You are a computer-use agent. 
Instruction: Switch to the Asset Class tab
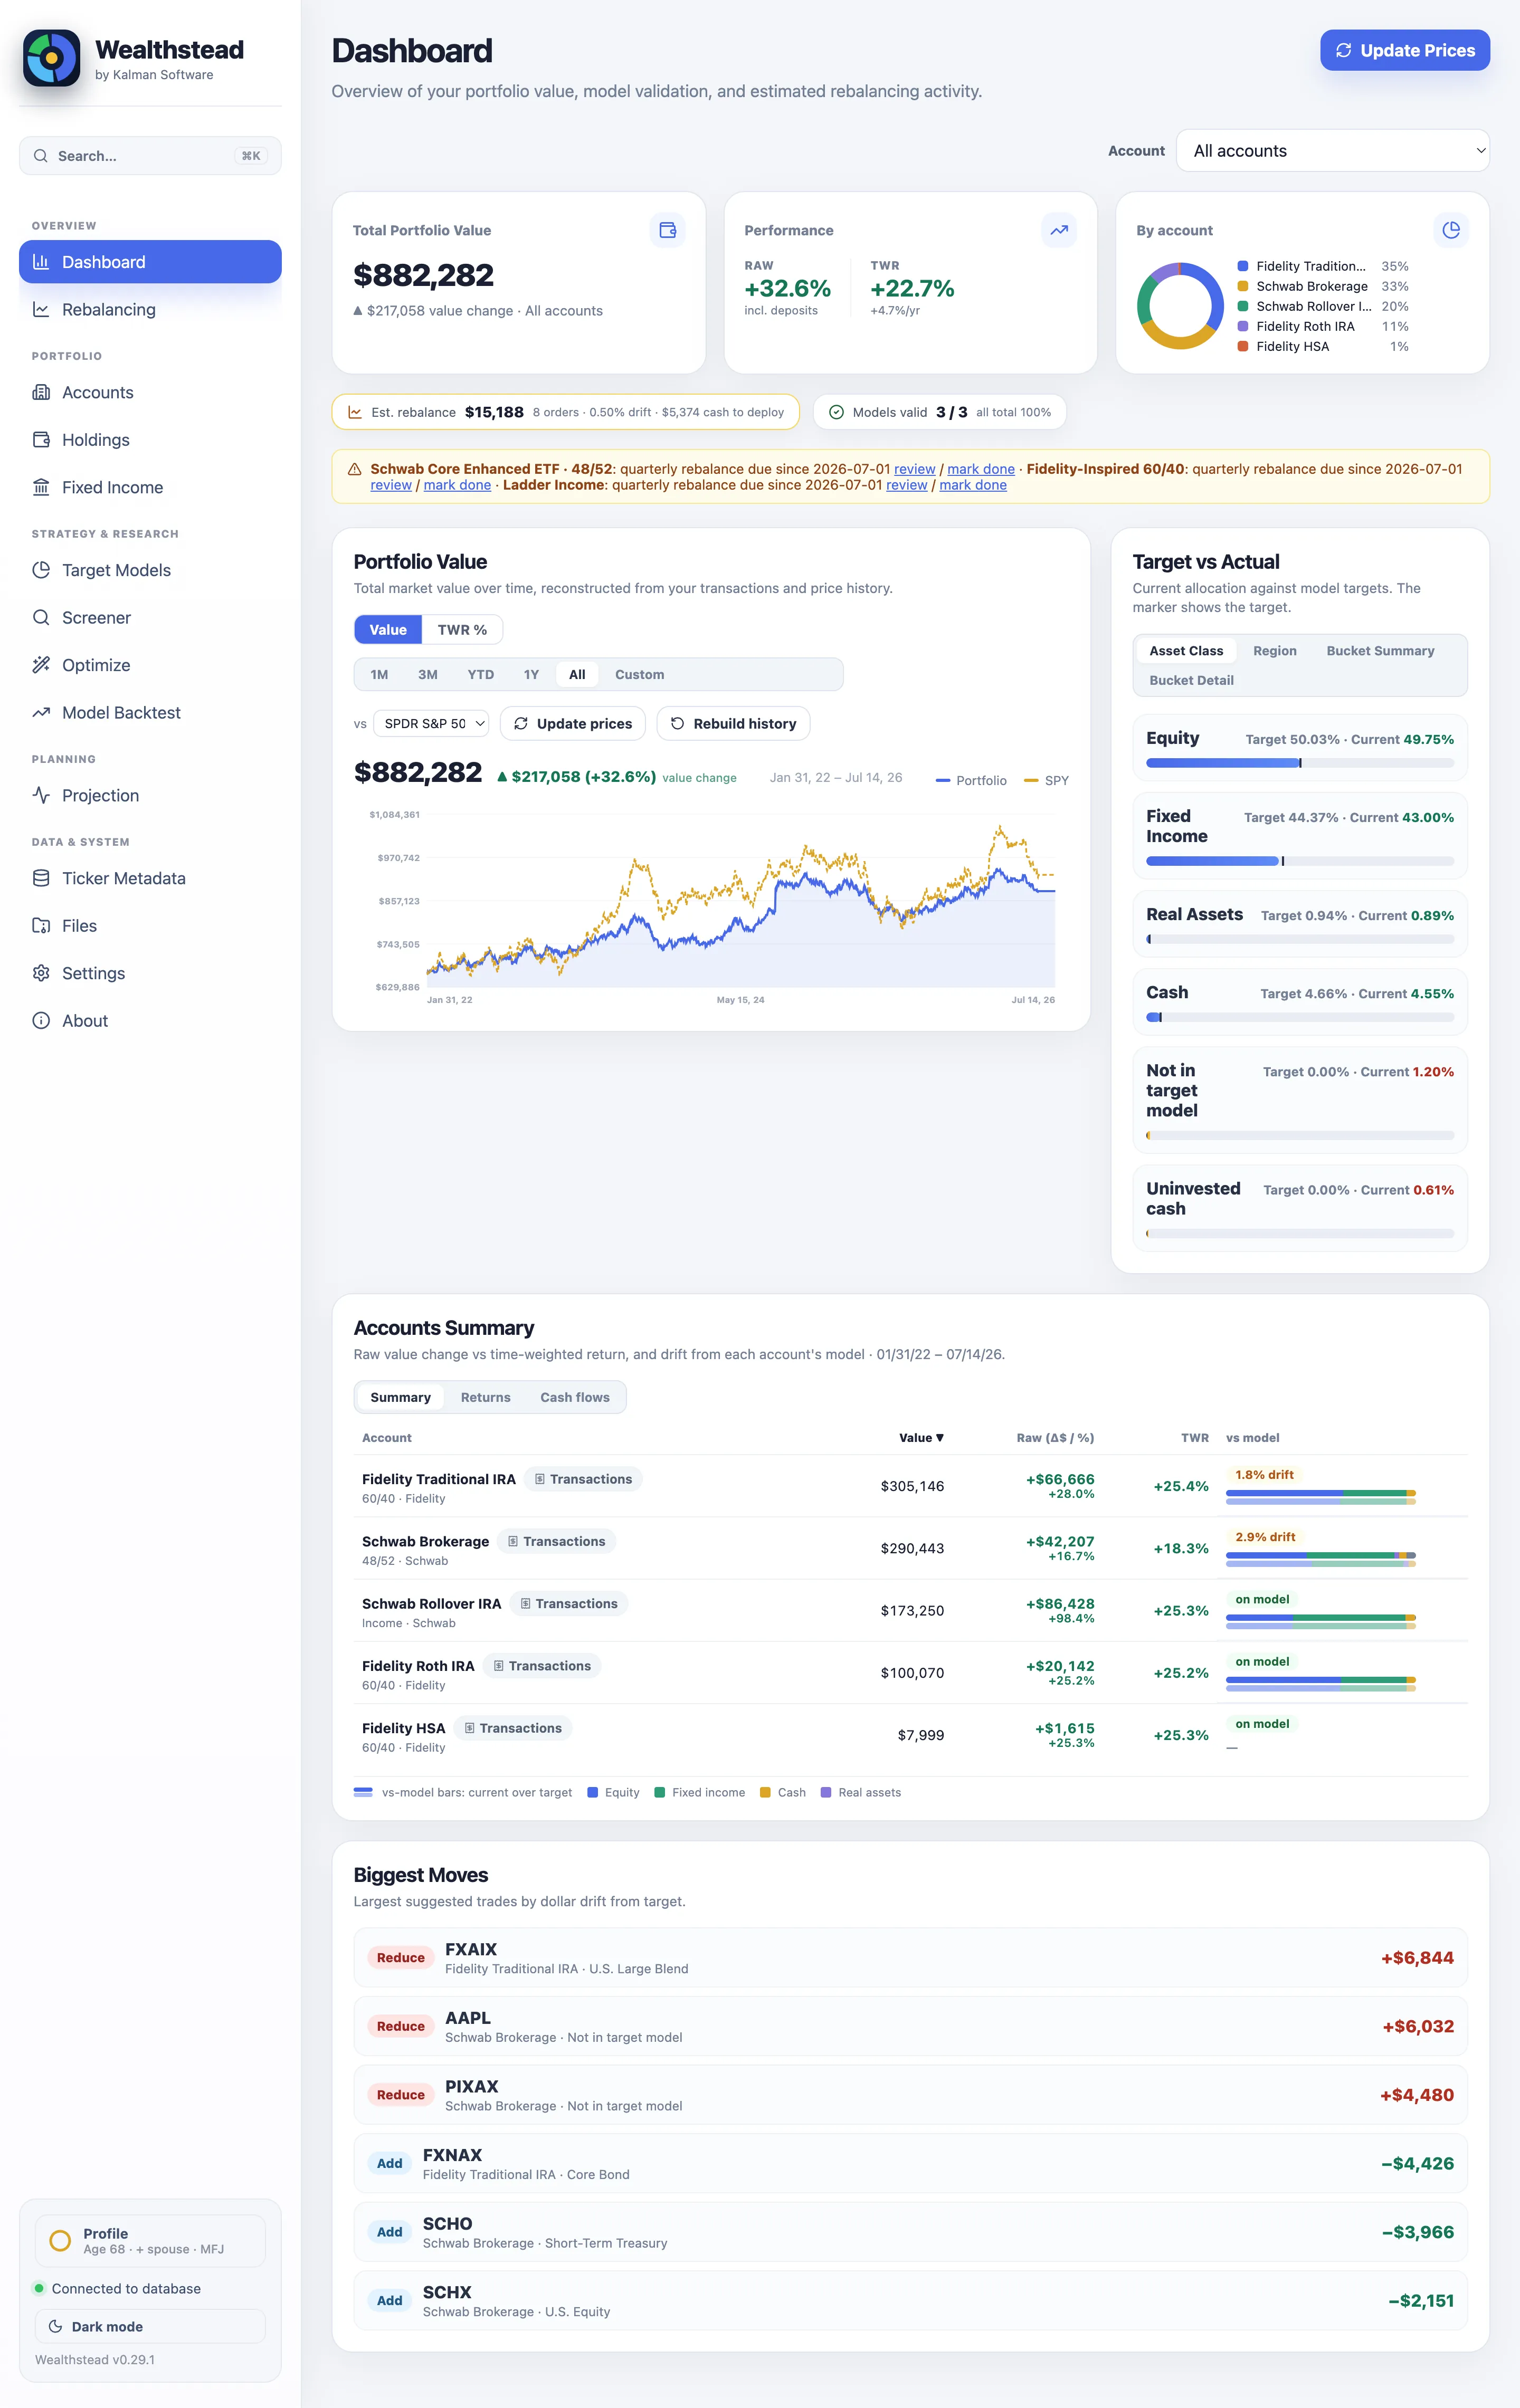1186,651
